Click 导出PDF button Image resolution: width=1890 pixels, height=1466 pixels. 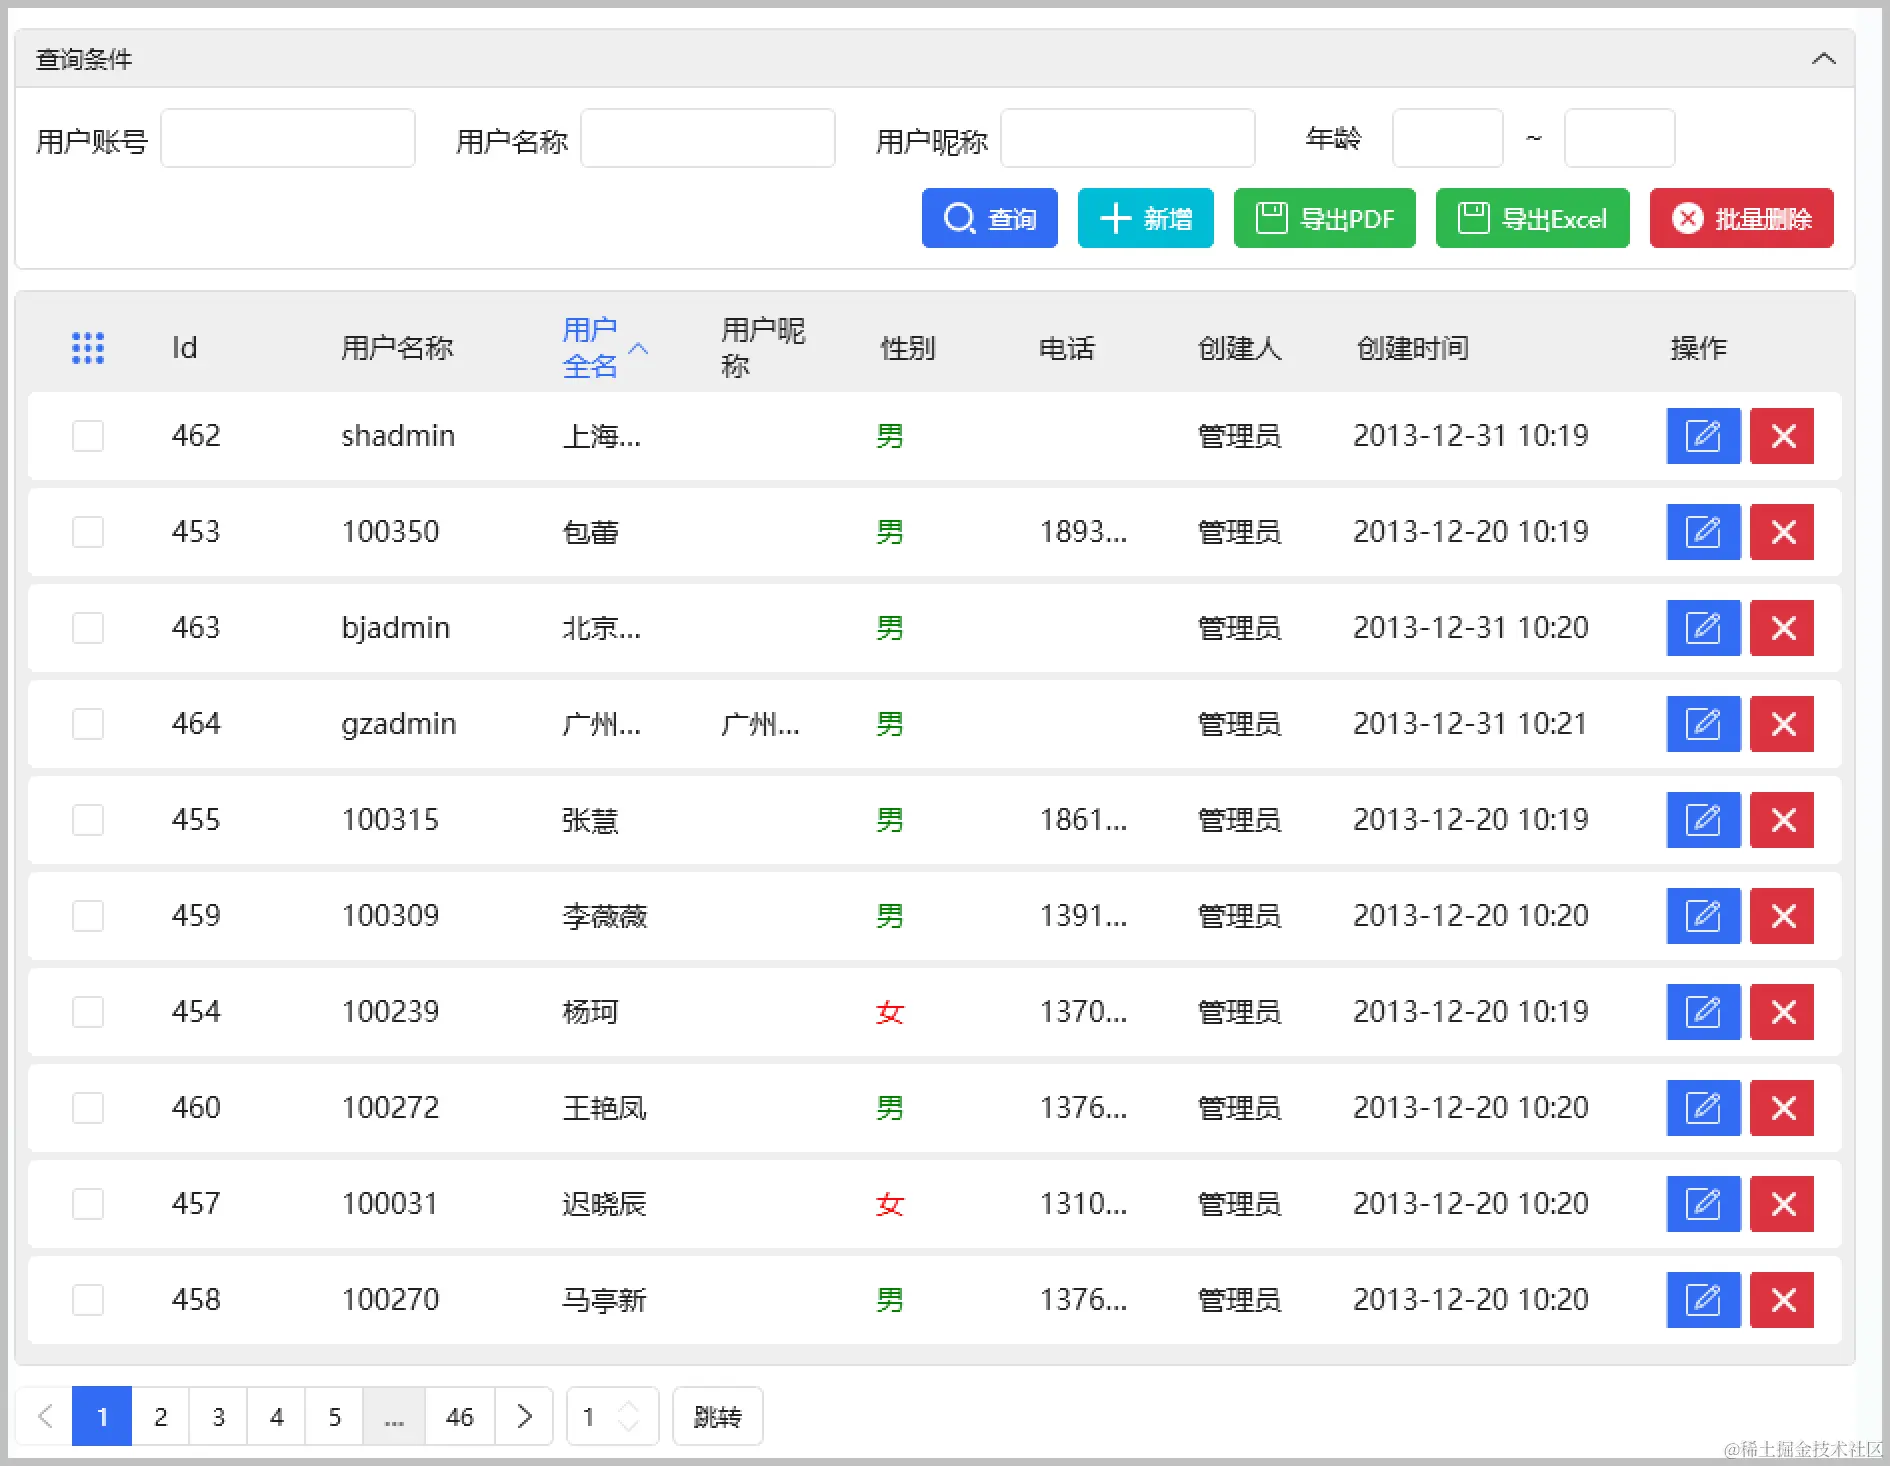[x=1324, y=218]
